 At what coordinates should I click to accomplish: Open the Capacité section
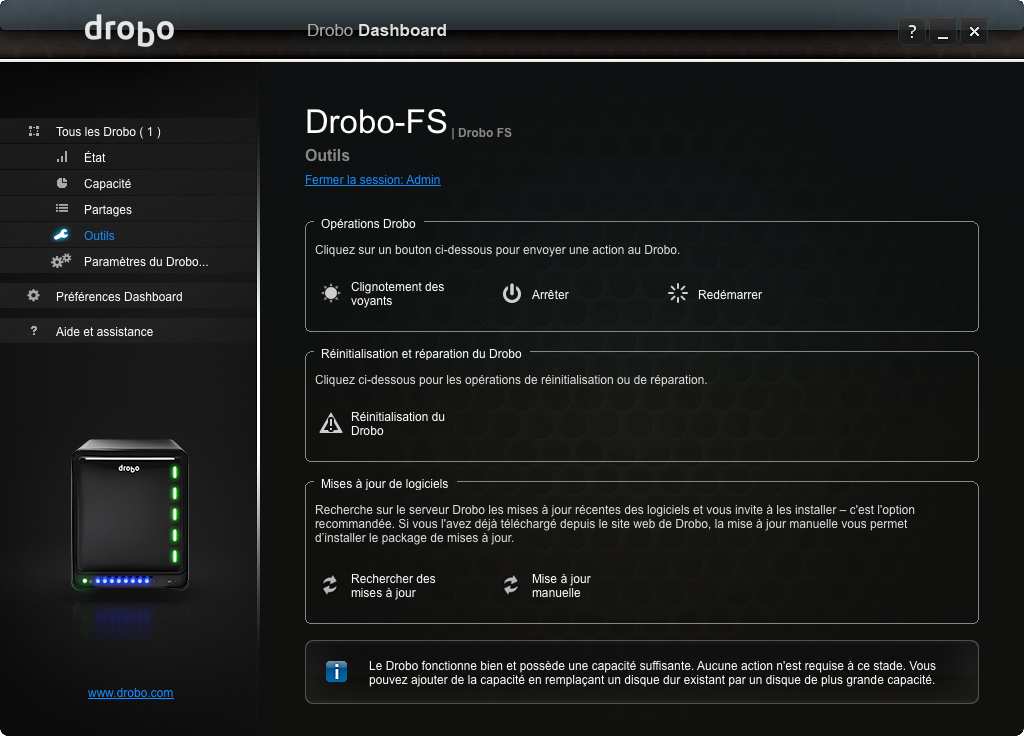point(107,184)
